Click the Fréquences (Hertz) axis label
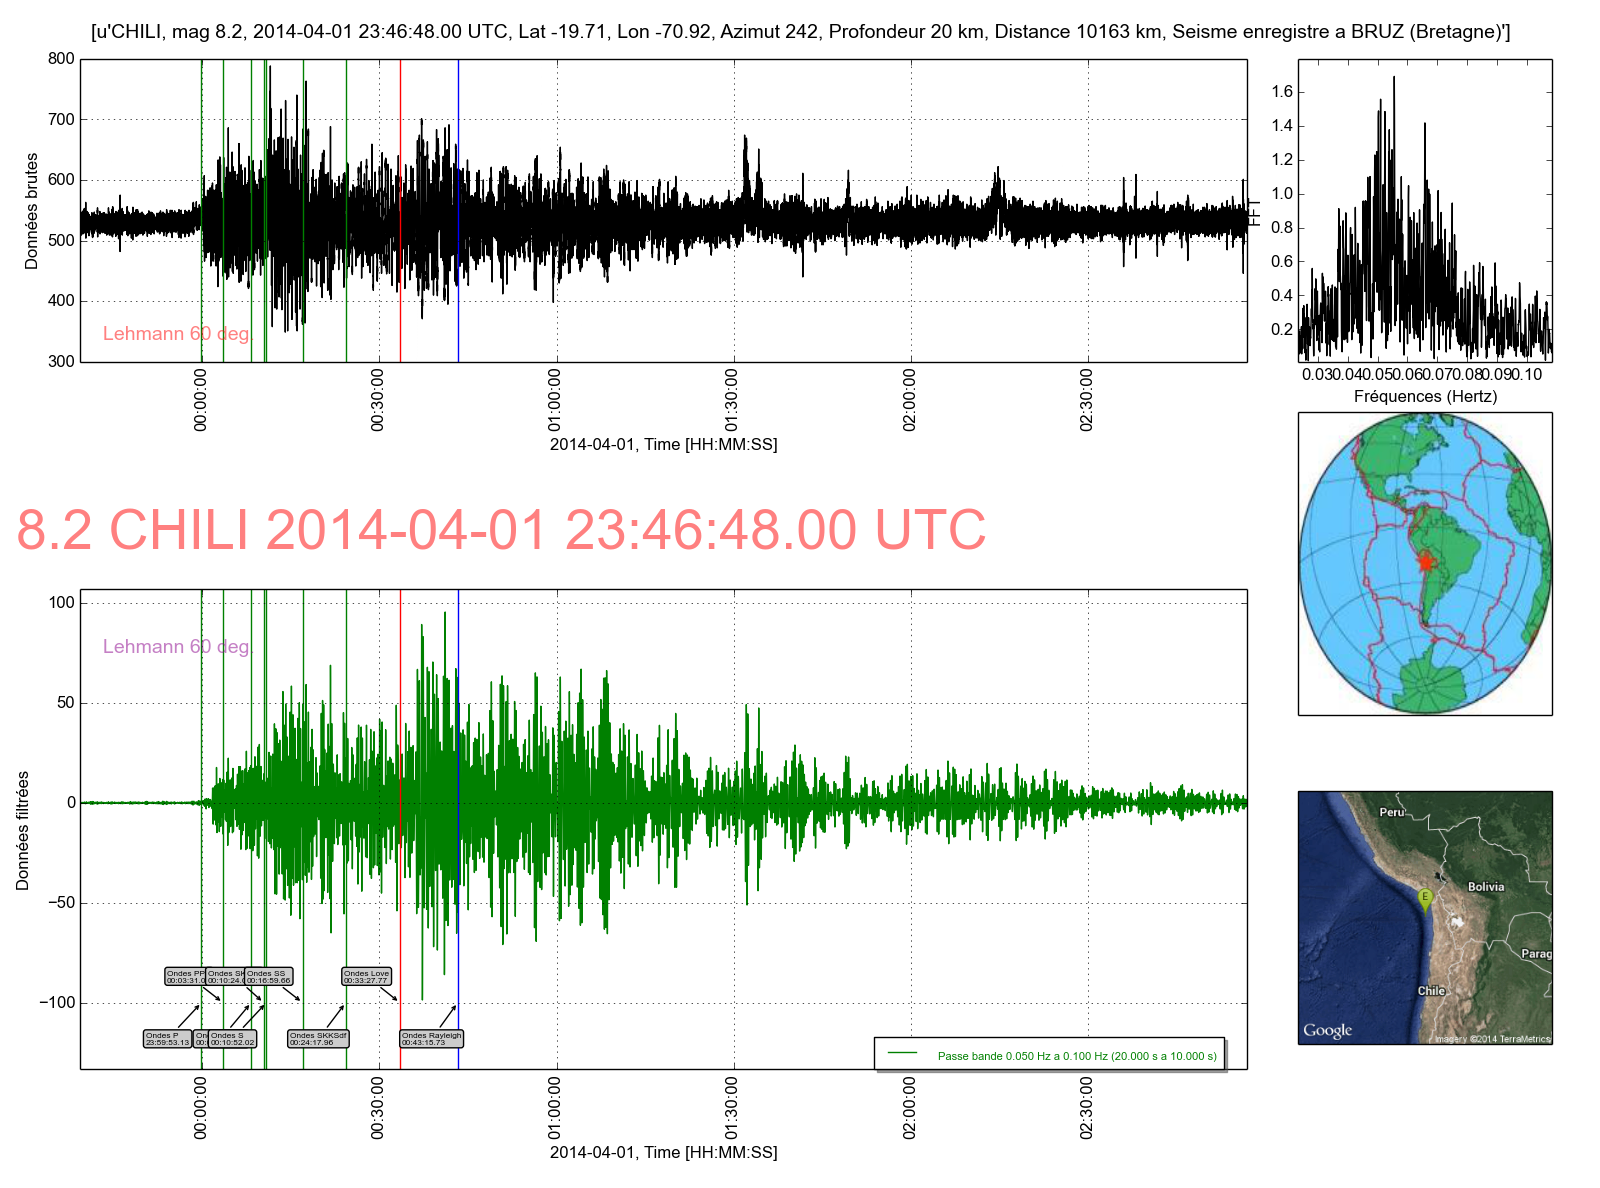 (1425, 396)
